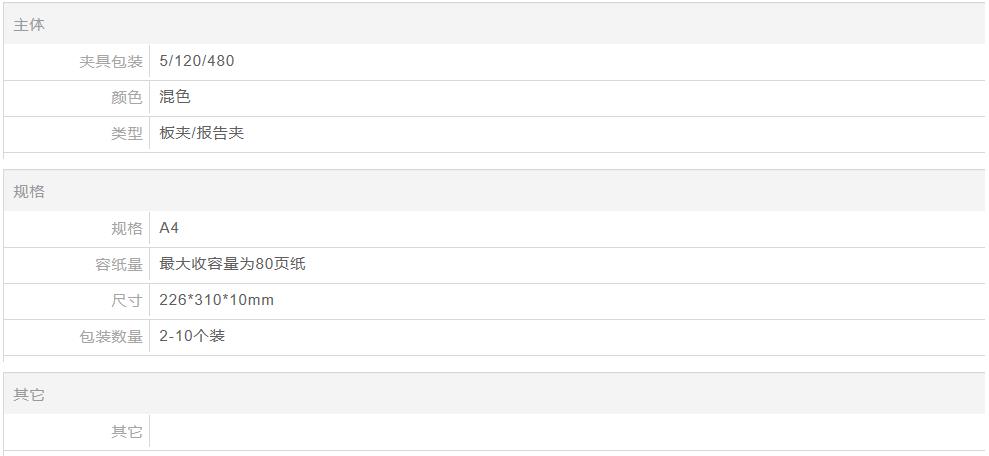Select the 混色 color value

[175, 97]
